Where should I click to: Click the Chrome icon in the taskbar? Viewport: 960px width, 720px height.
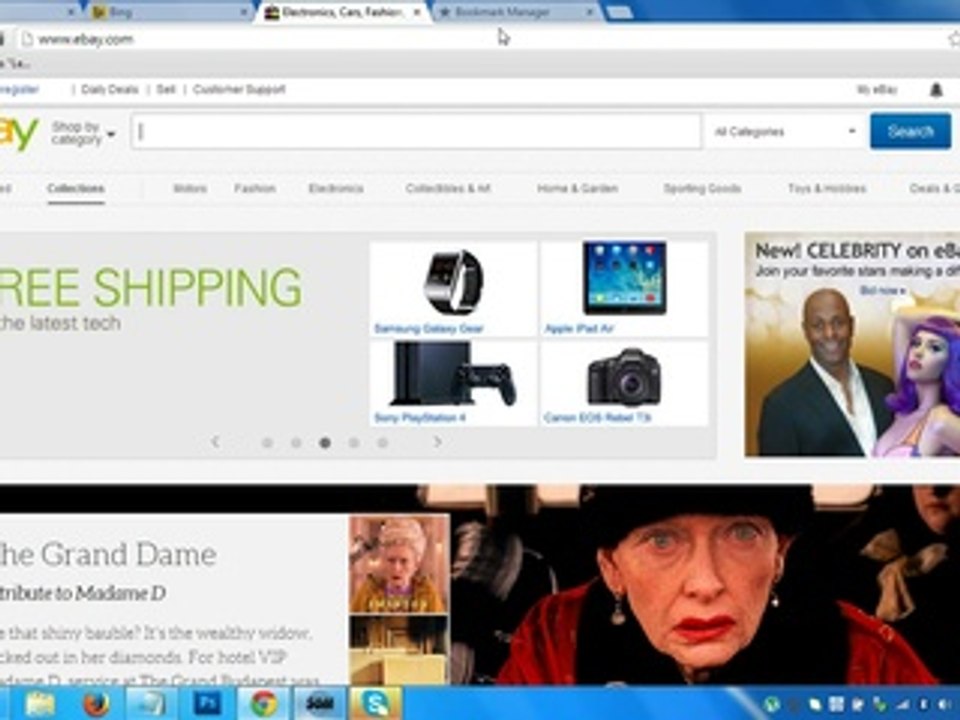(264, 704)
